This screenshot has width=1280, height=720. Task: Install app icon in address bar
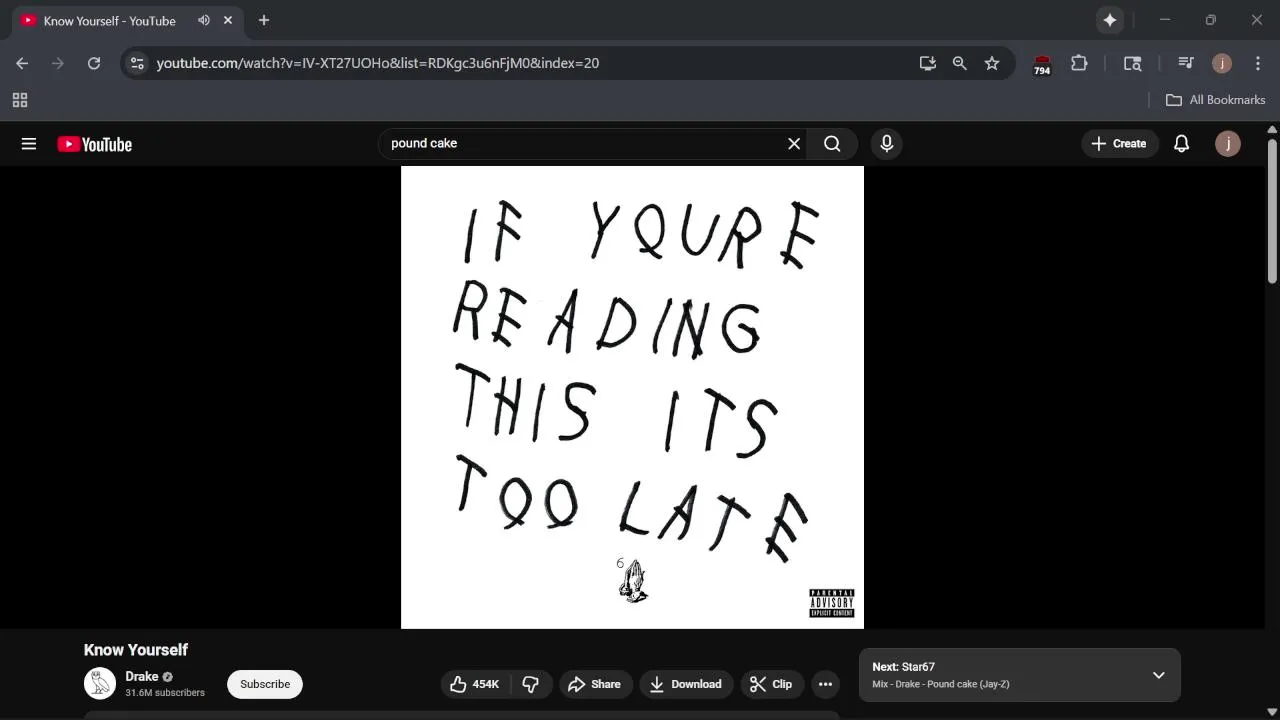tap(928, 63)
